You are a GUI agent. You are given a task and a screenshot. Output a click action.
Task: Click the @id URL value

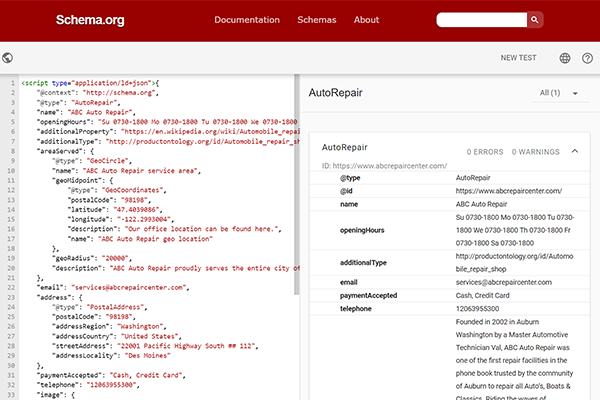(x=509, y=191)
